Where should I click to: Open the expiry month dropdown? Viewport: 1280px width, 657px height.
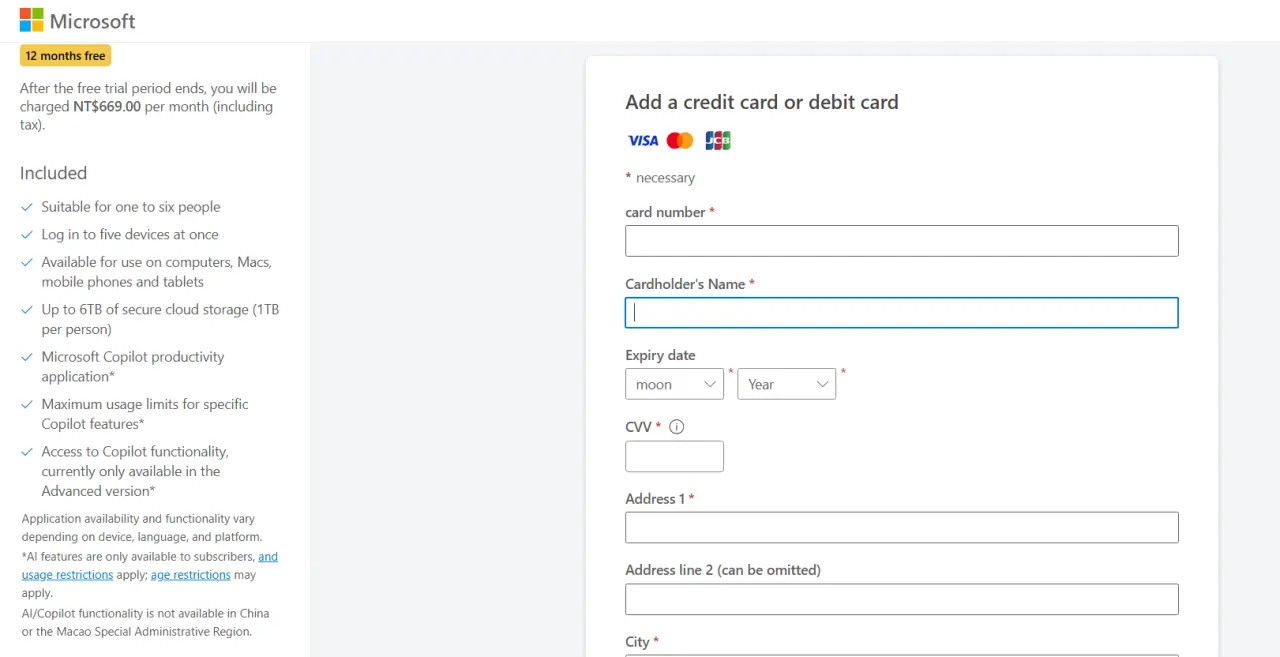coord(674,384)
